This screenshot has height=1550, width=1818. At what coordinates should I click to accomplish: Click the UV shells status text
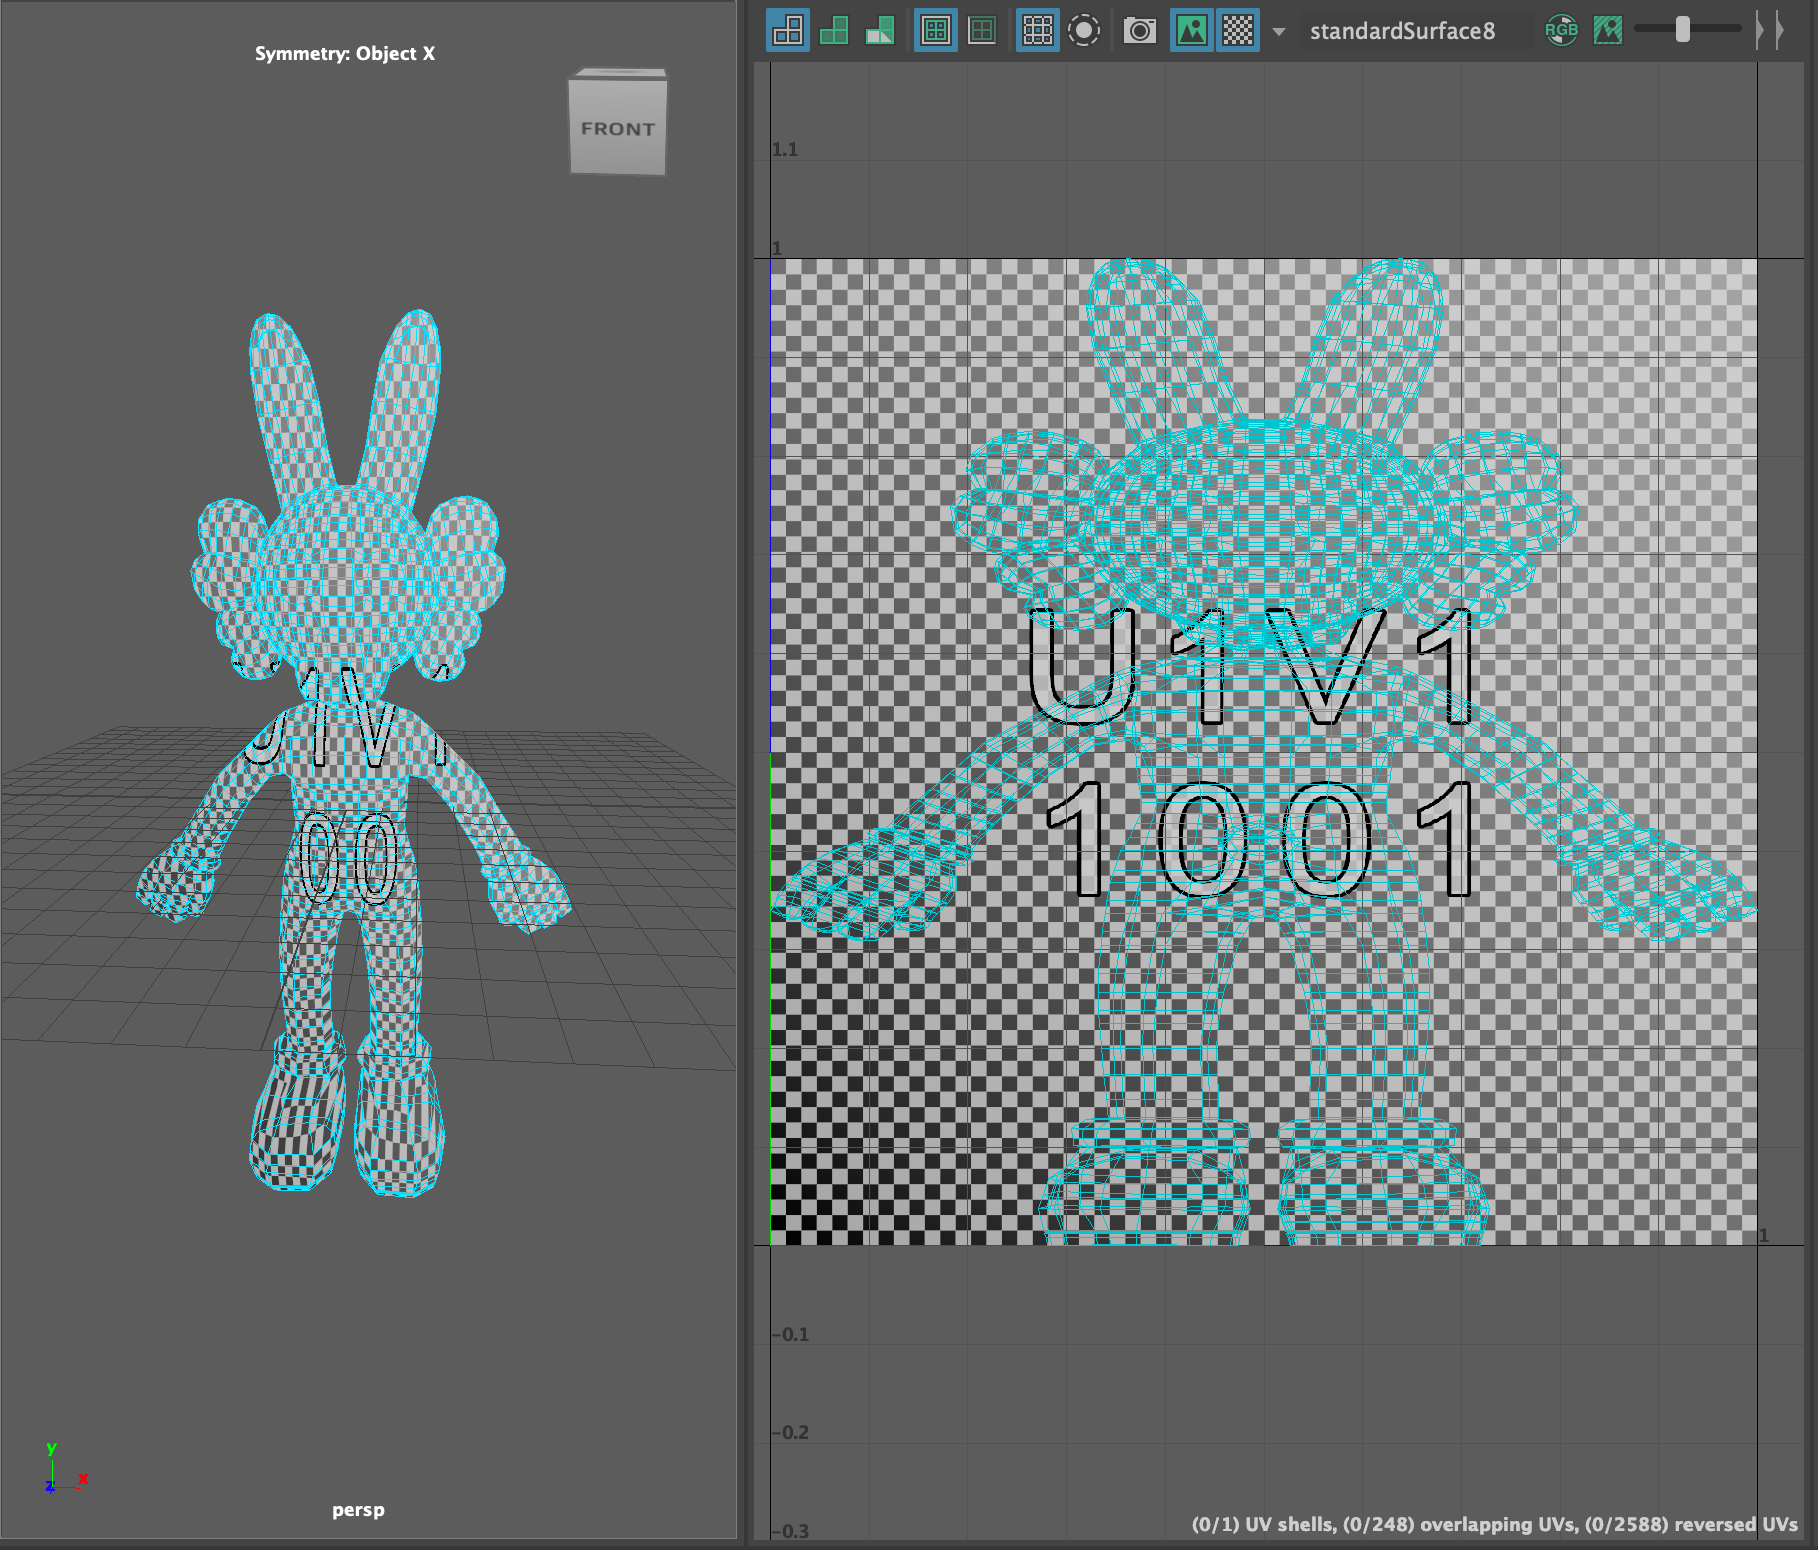[1263, 1524]
